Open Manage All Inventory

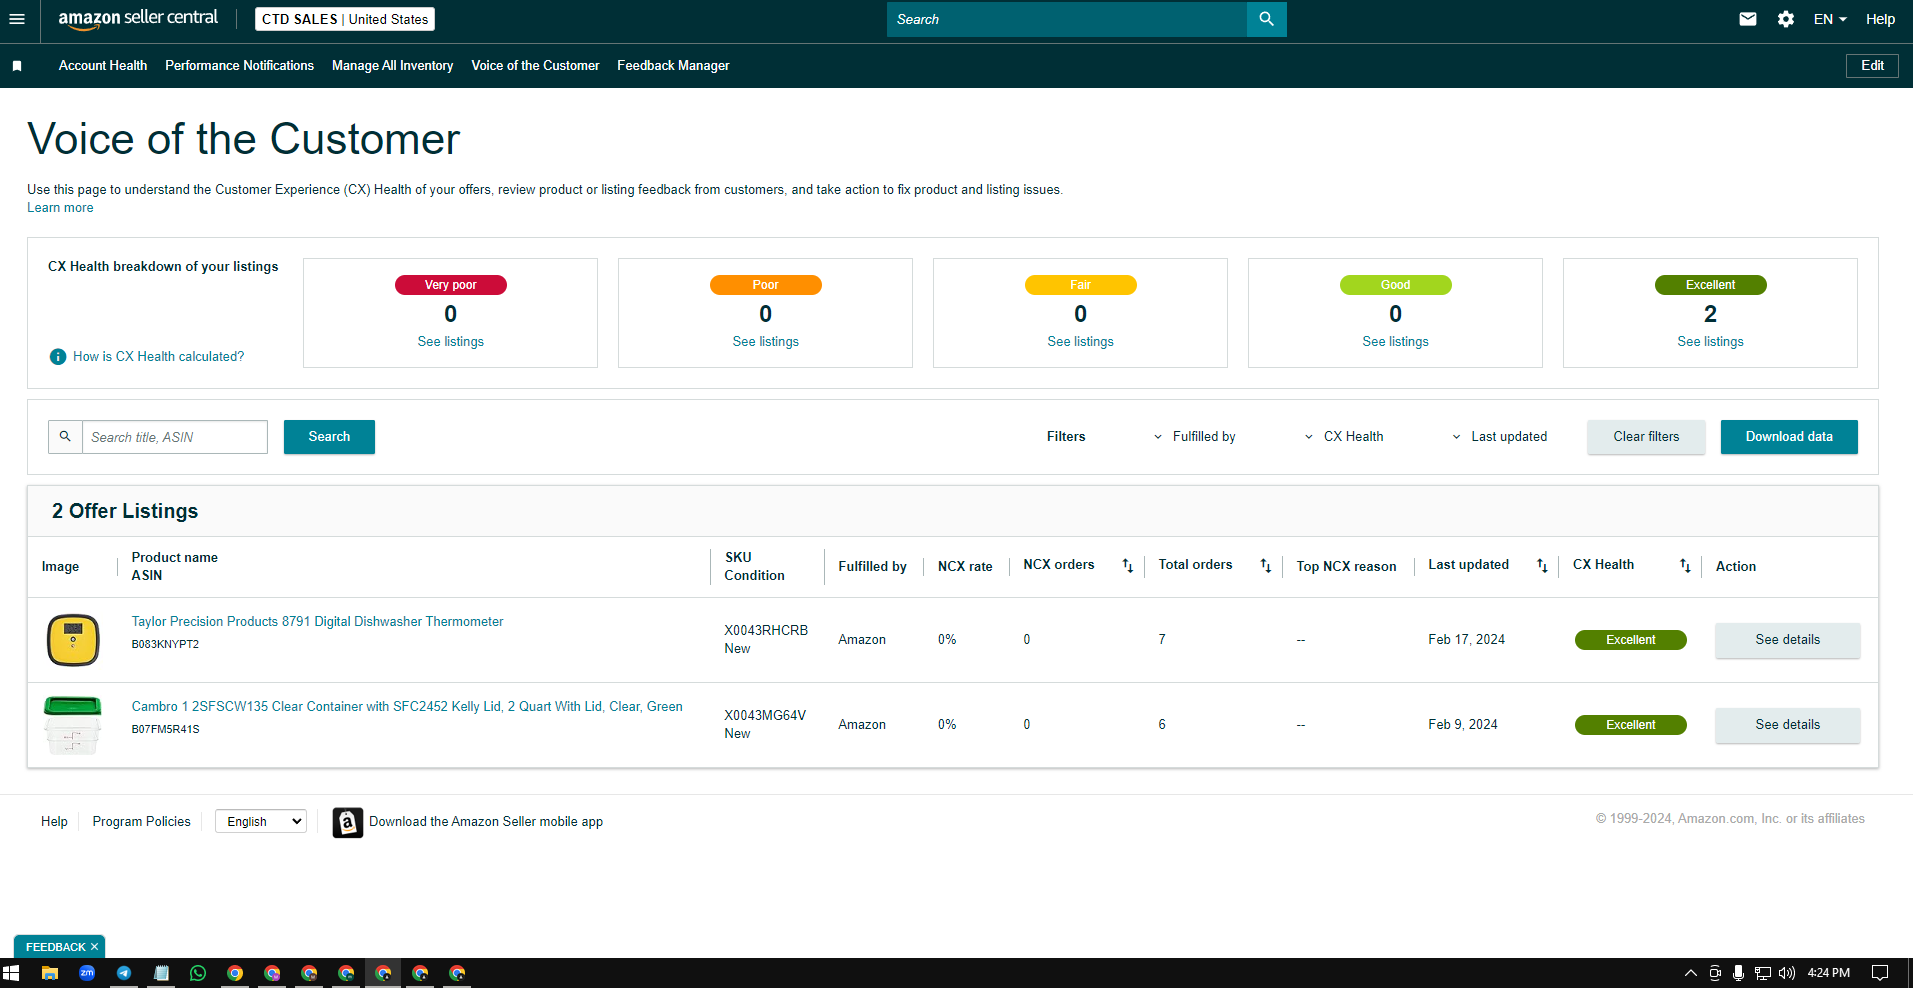392,66
